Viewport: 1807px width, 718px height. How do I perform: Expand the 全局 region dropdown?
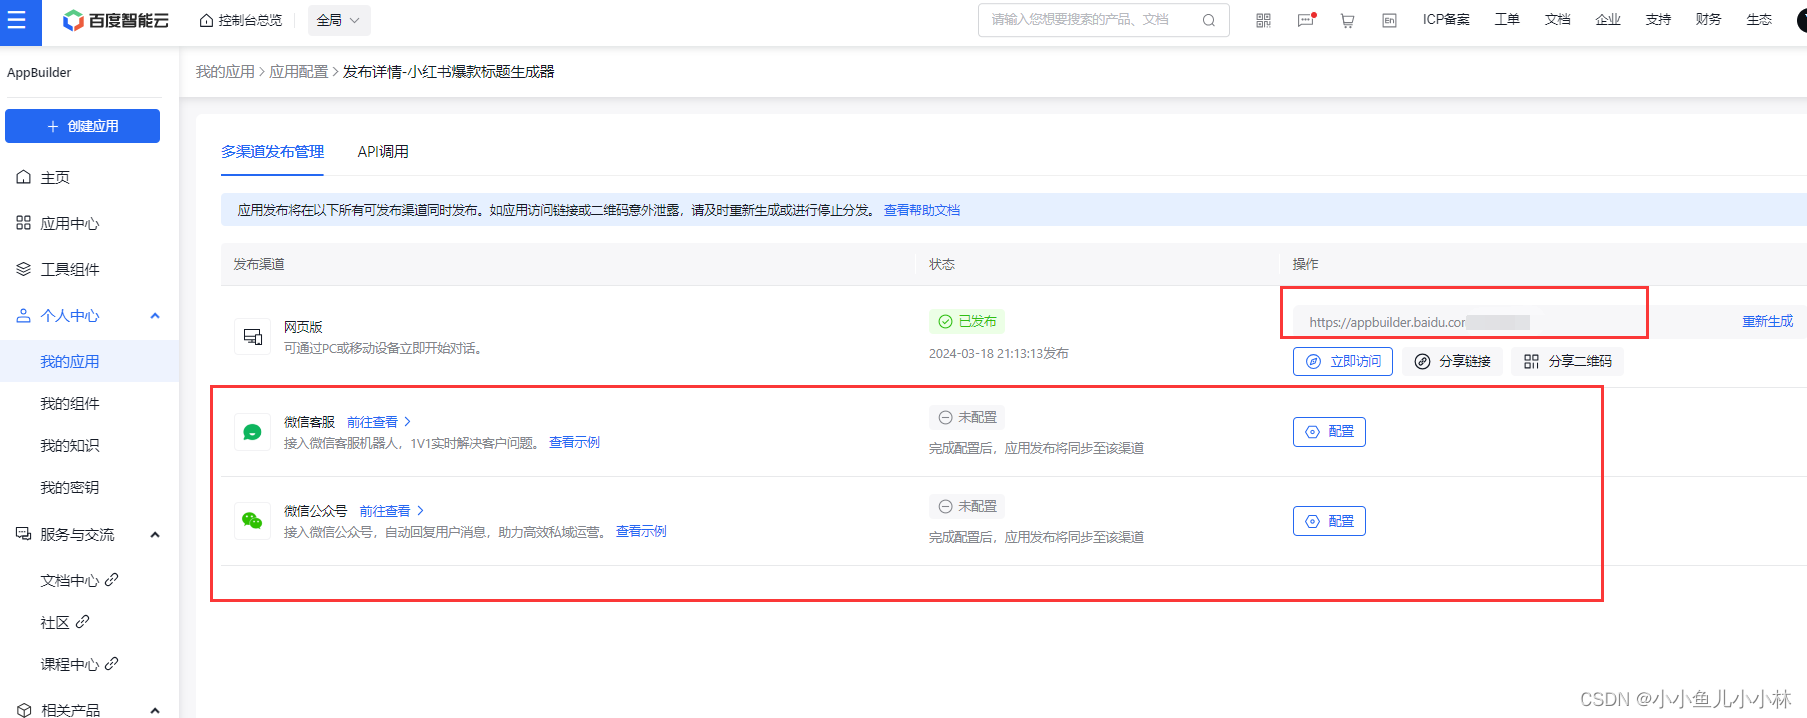[x=338, y=20]
